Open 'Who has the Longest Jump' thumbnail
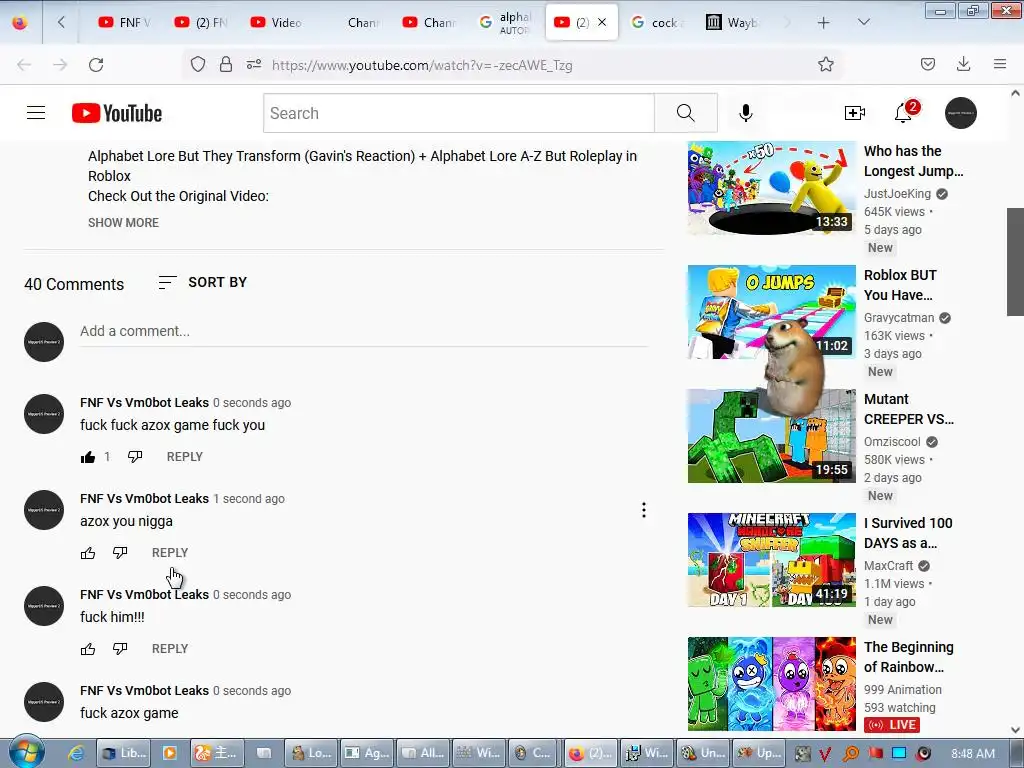Viewport: 1024px width, 768px height. click(x=771, y=187)
